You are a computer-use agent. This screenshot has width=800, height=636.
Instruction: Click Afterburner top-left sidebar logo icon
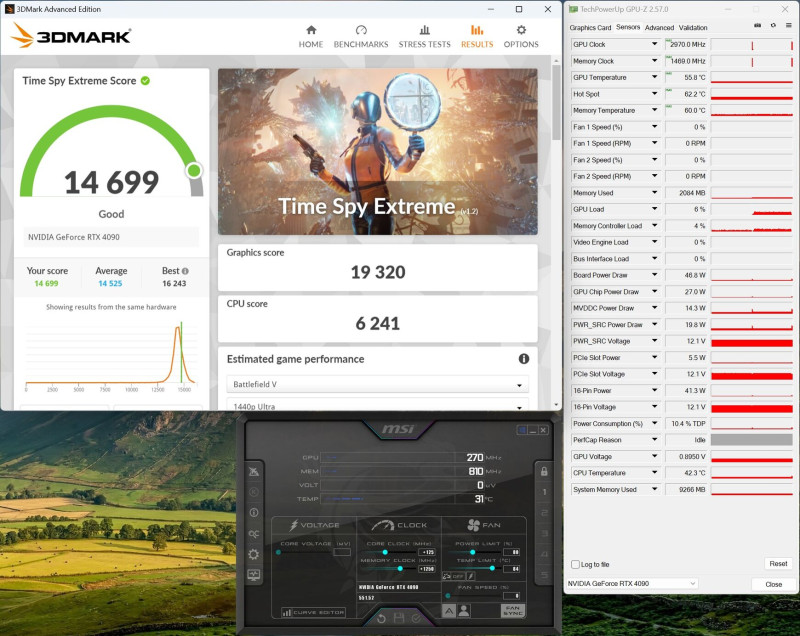(254, 471)
